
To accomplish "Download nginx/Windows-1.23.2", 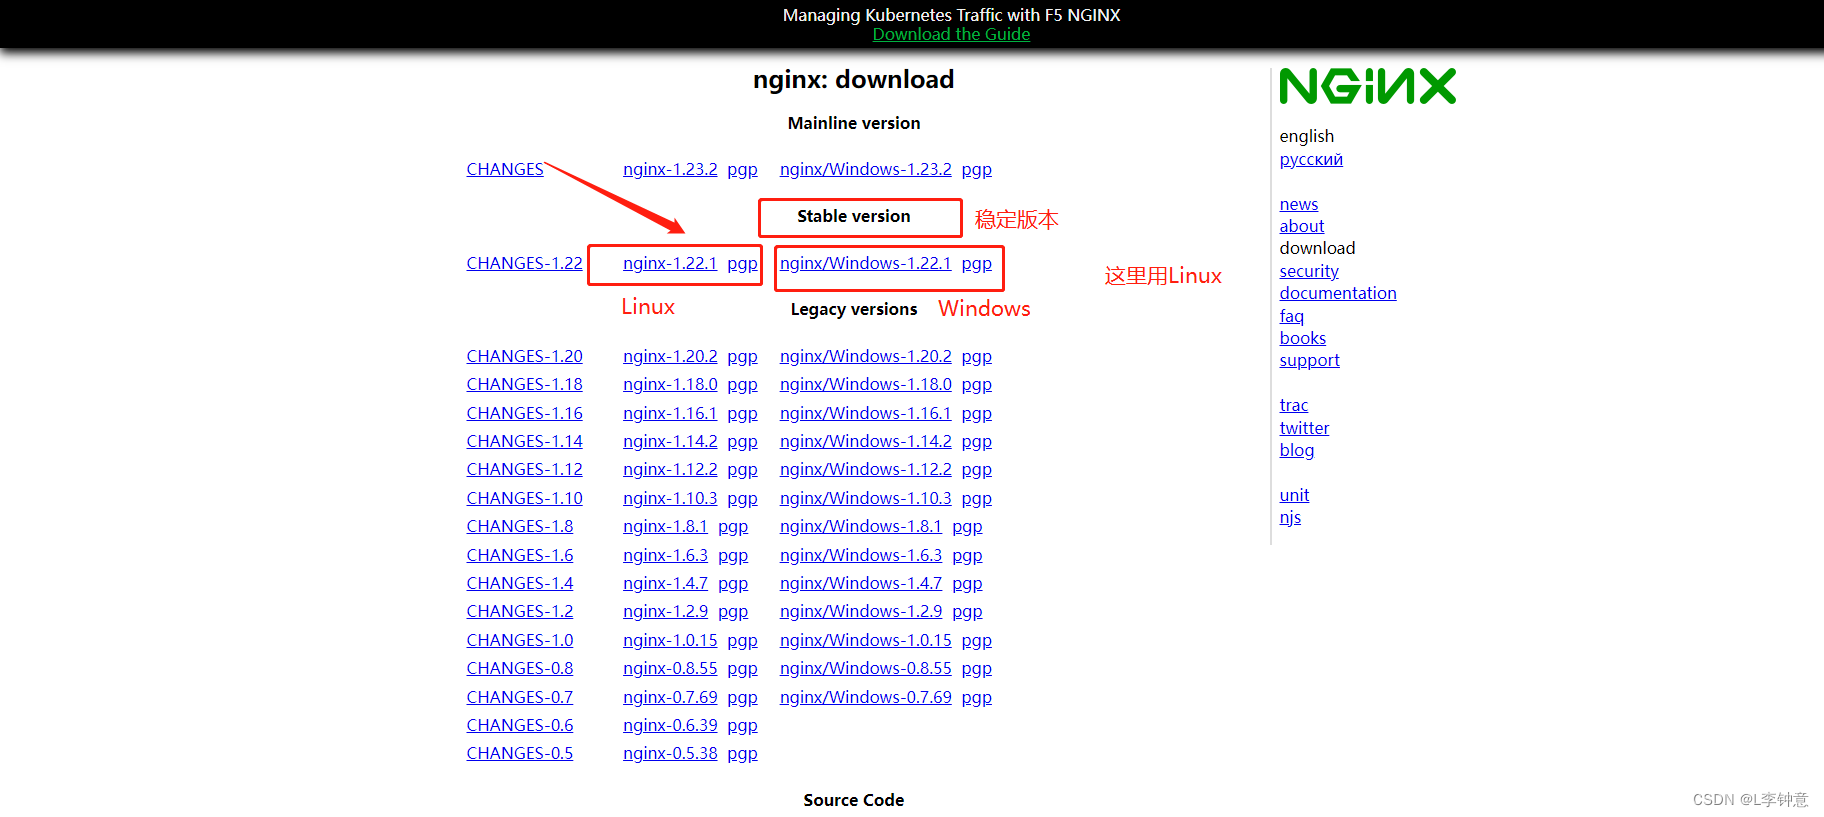I will point(866,169).
